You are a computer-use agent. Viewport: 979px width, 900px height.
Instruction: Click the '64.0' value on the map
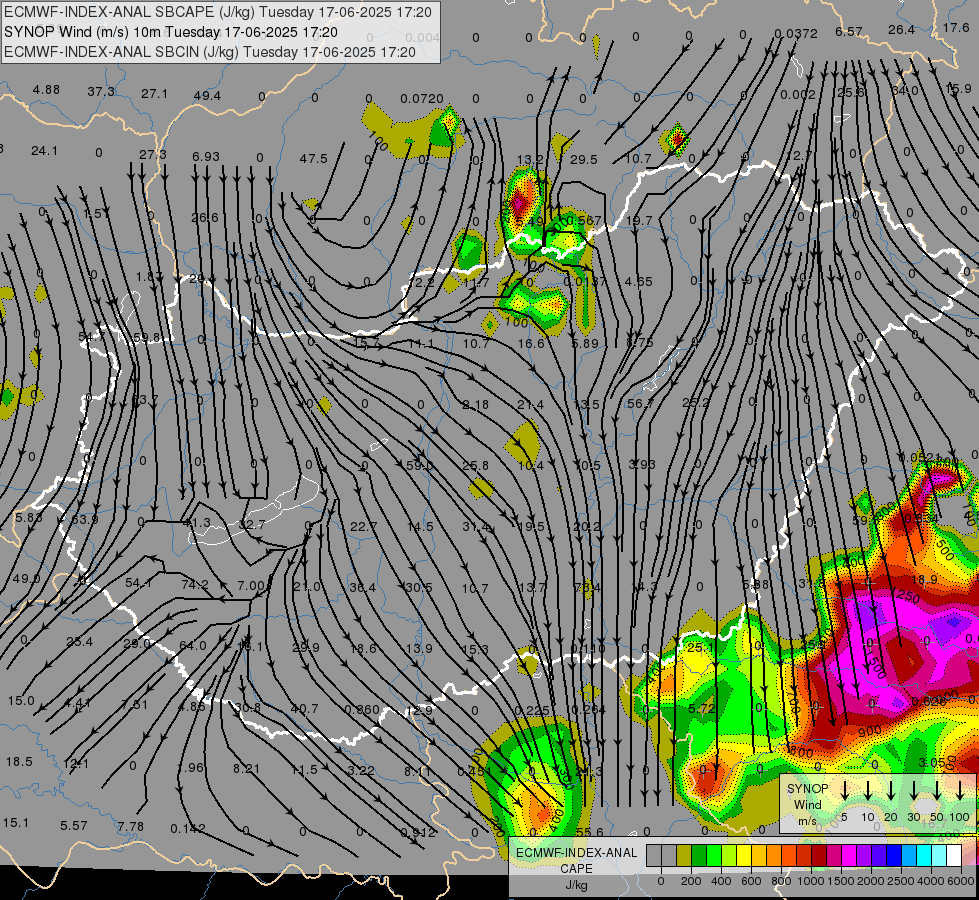(x=192, y=645)
